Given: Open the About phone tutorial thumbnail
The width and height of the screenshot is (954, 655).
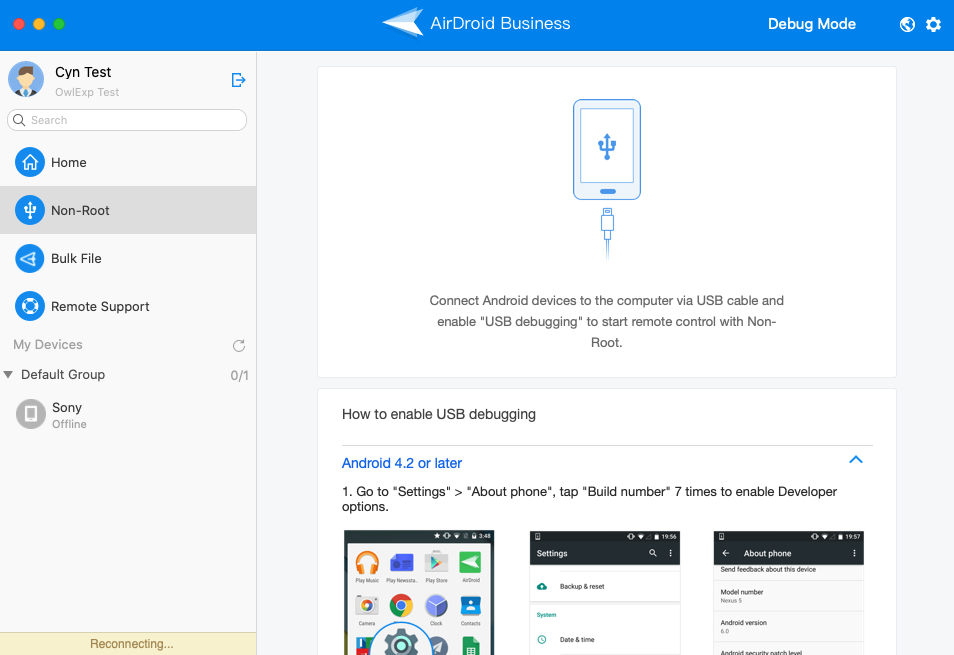Looking at the screenshot, I should click(x=789, y=592).
